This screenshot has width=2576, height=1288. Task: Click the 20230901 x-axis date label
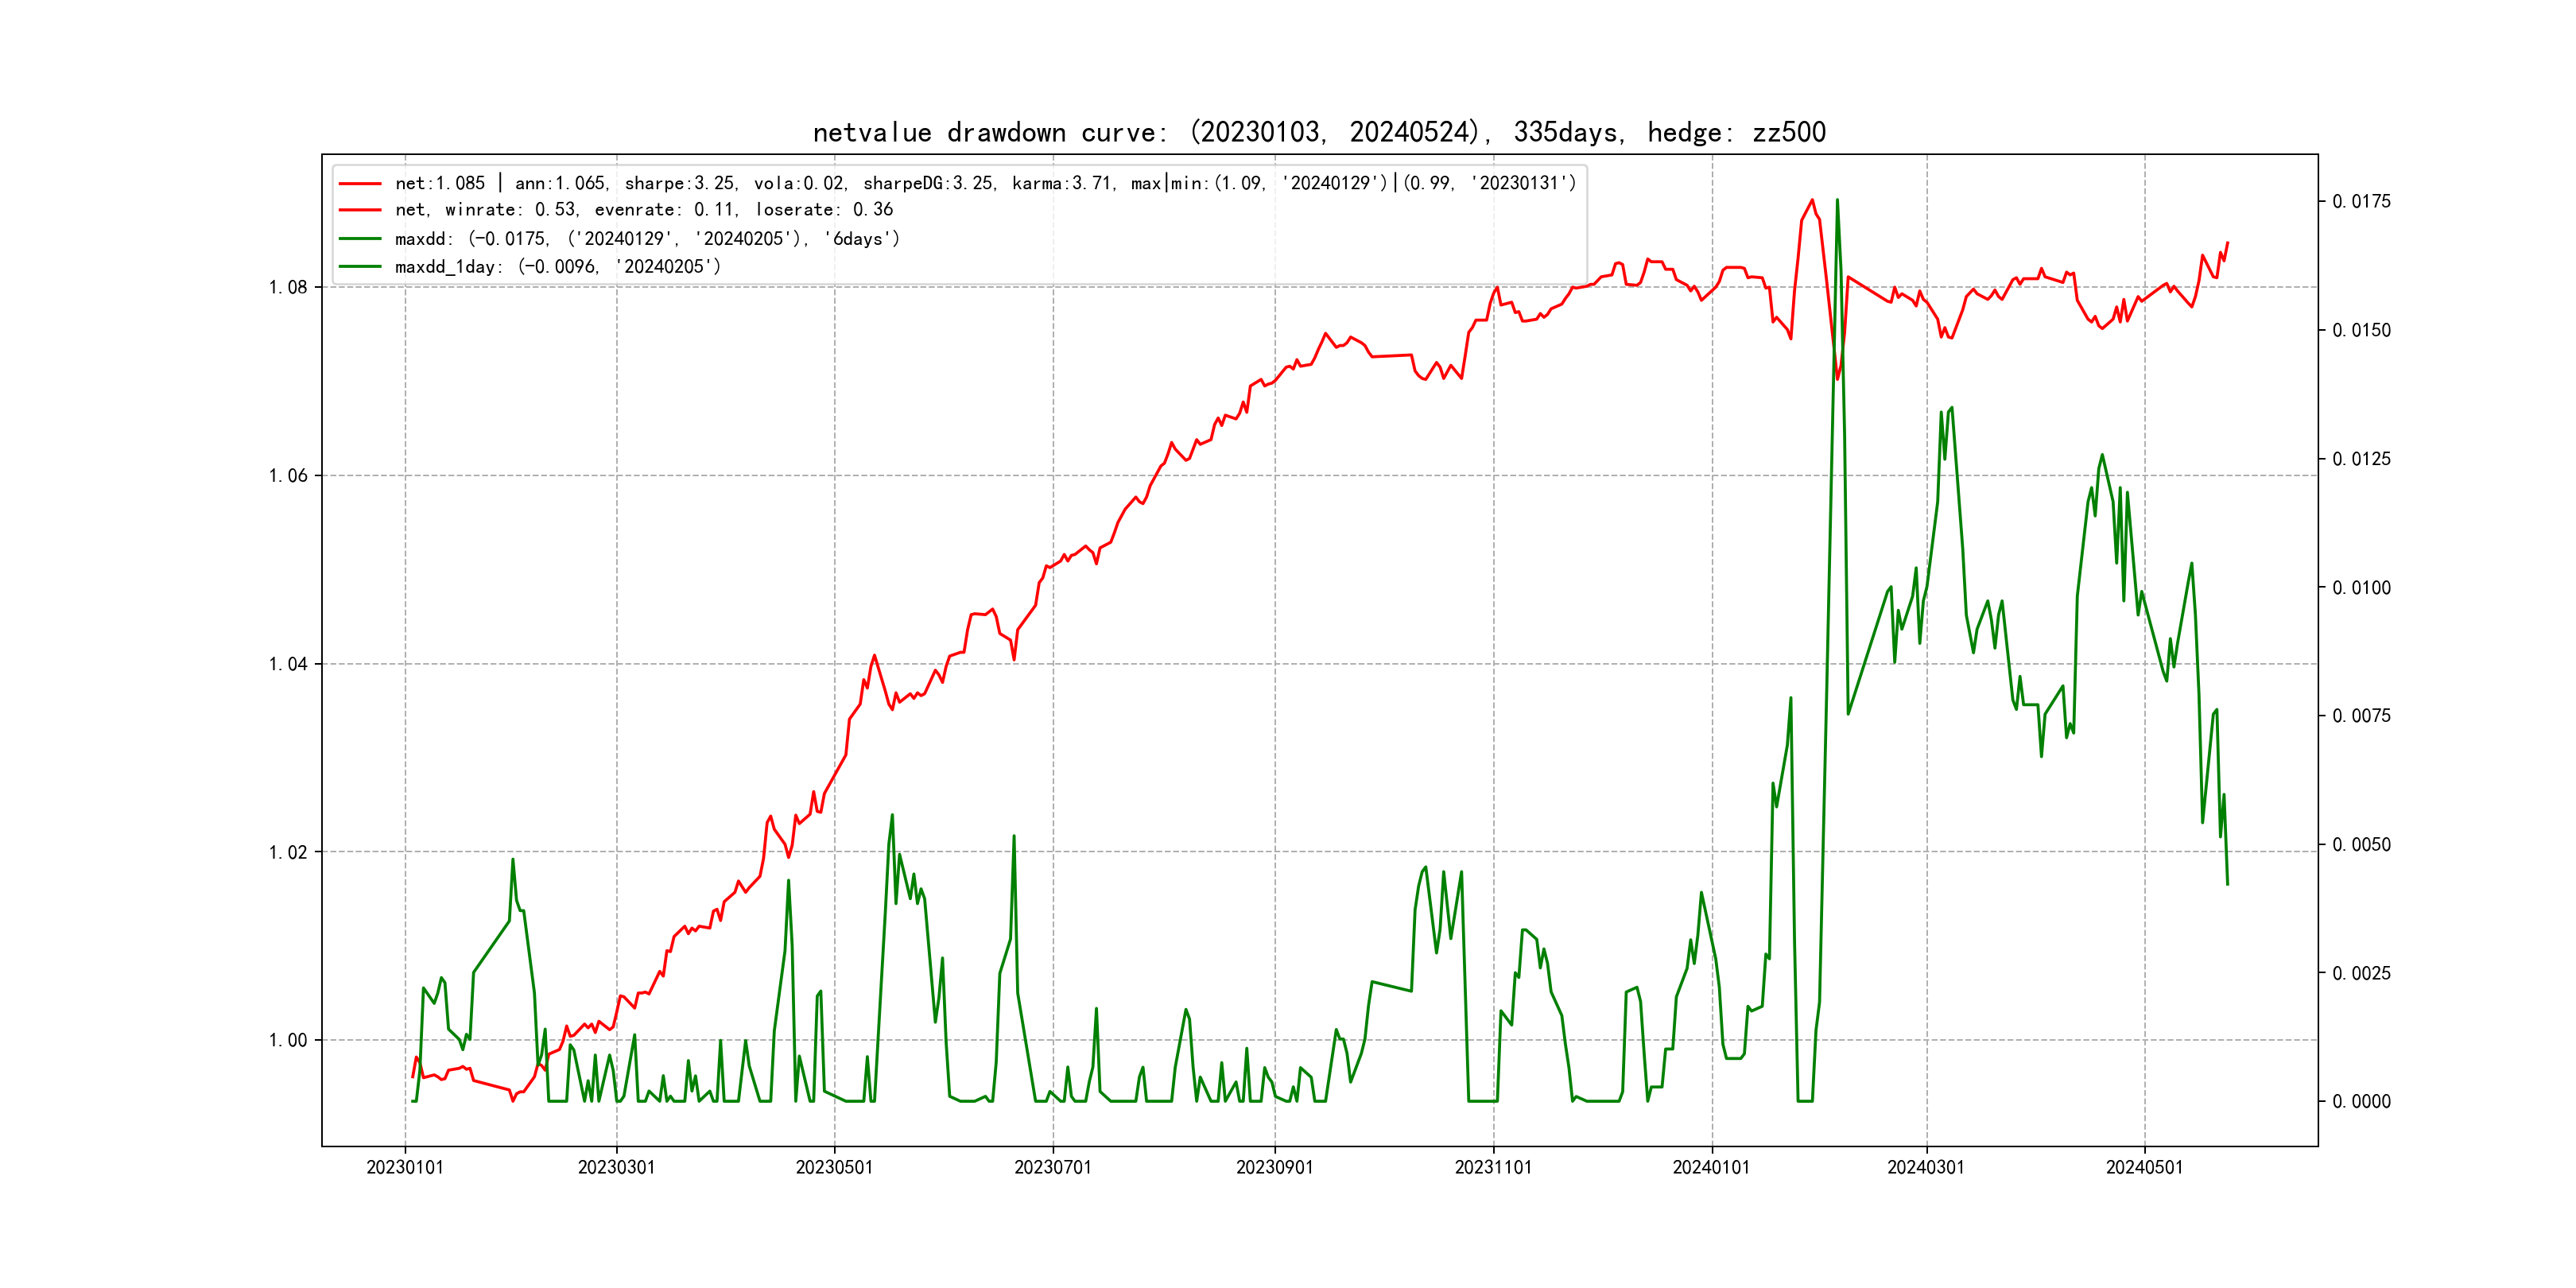(1274, 1167)
